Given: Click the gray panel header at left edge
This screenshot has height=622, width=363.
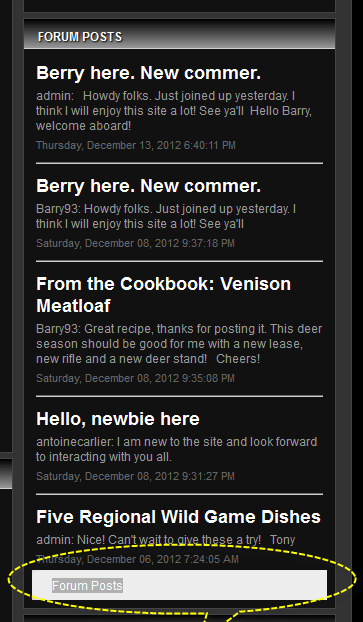Looking at the screenshot, I should point(6,474).
